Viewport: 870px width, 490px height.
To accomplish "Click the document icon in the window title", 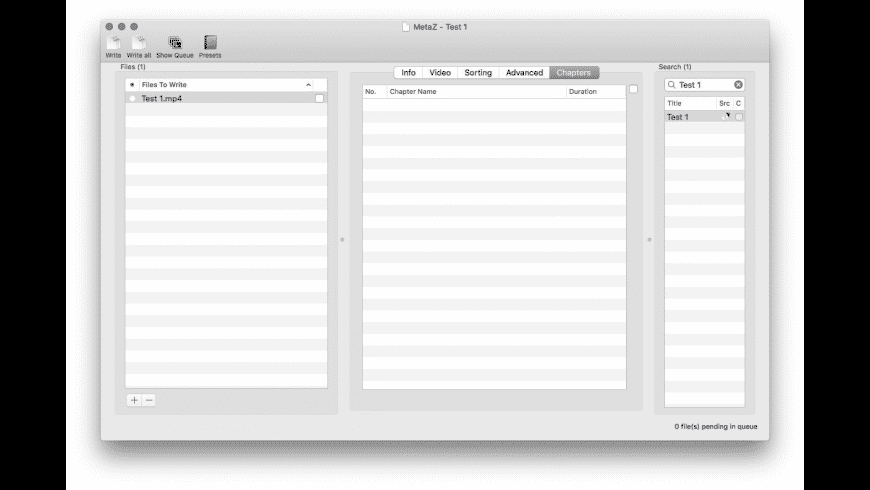I will click(406, 27).
